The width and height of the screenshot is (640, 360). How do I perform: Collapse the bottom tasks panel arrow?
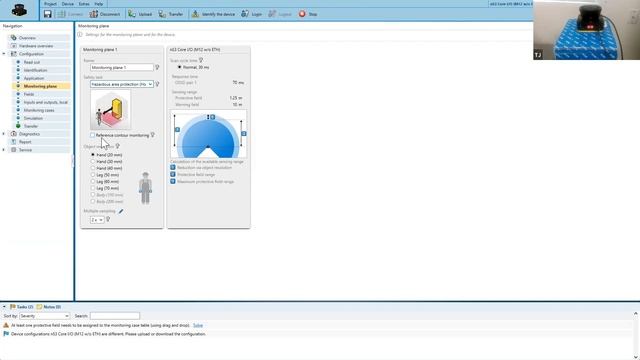(x=4, y=307)
